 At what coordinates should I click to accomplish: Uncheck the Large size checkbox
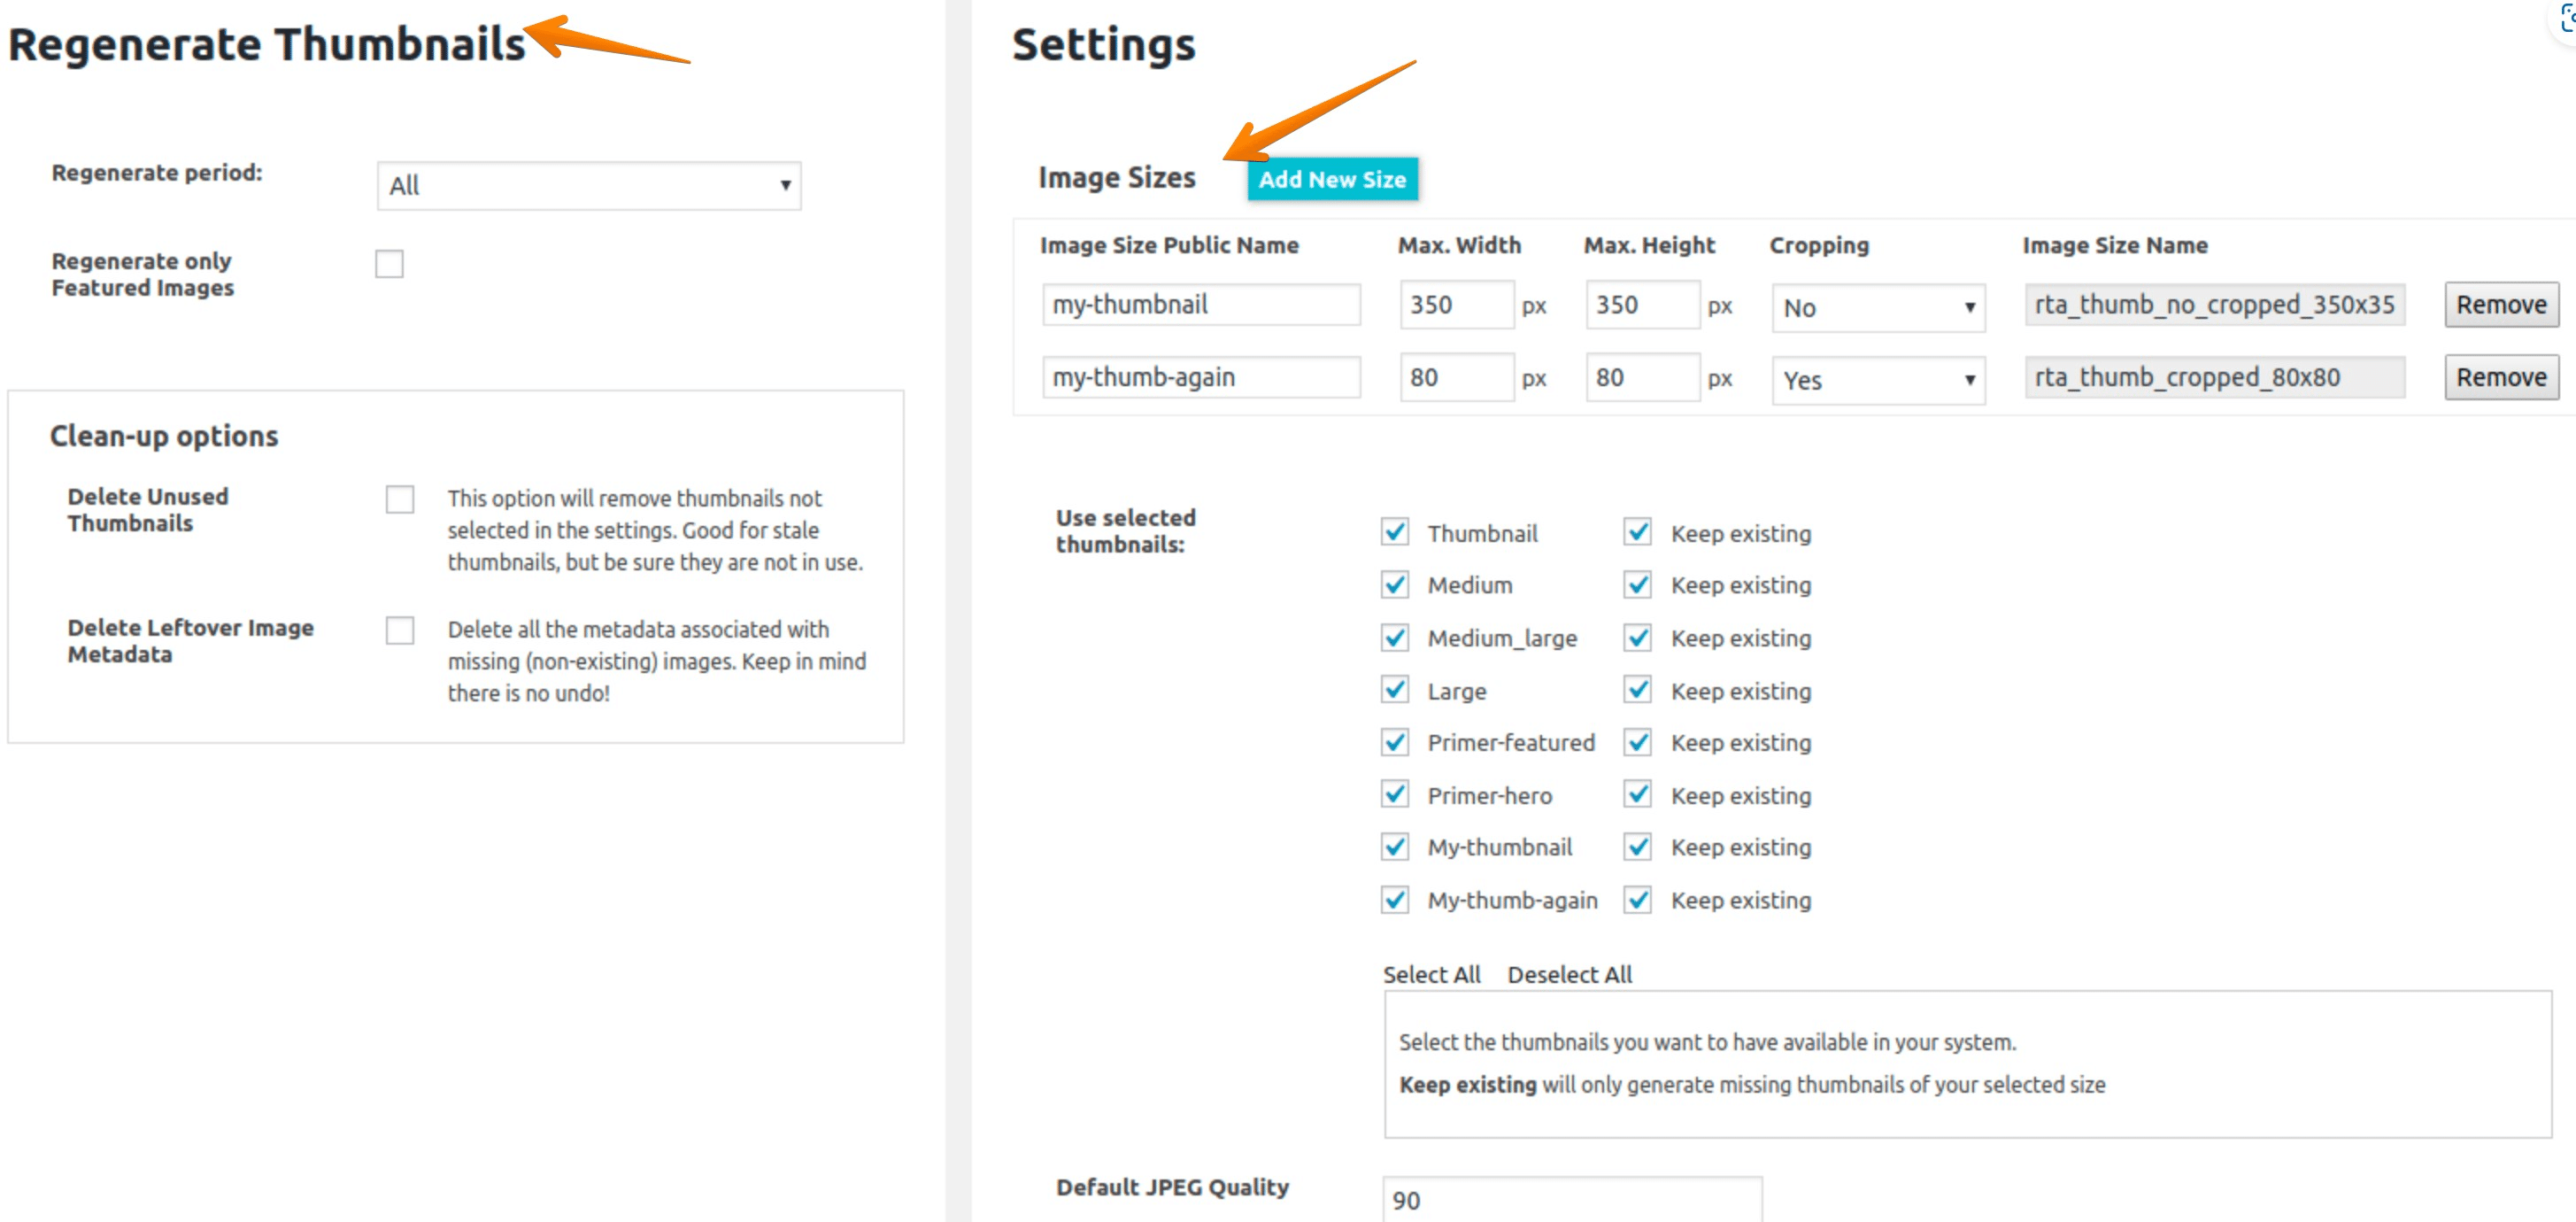[1395, 690]
